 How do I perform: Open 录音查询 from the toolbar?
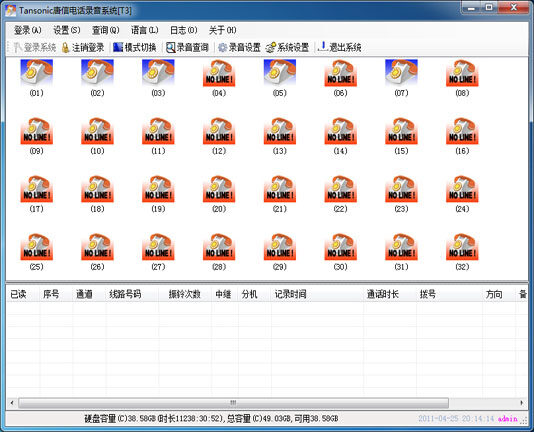[187, 47]
